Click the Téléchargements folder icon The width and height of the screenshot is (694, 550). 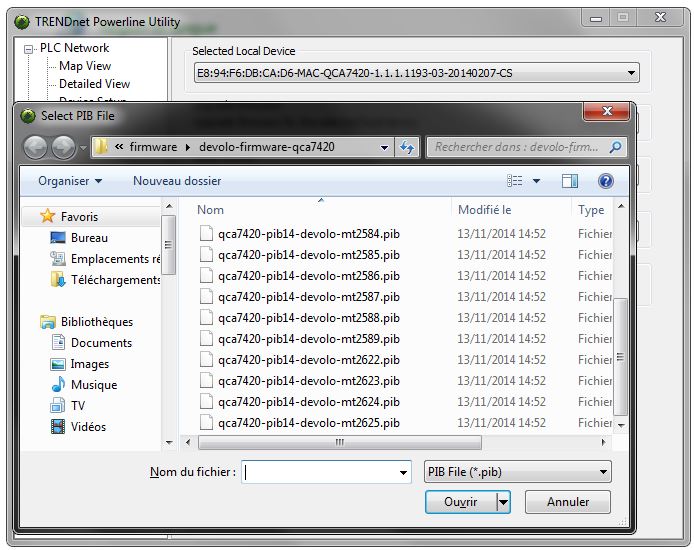point(58,279)
